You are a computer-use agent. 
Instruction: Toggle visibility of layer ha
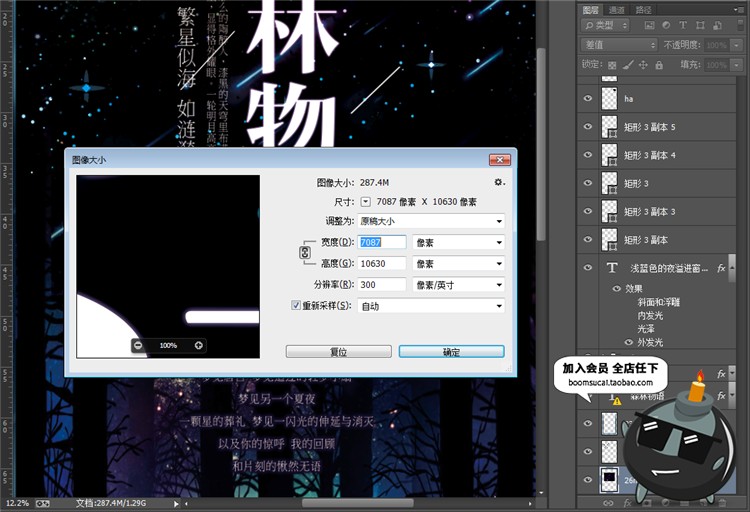pyautogui.click(x=588, y=98)
